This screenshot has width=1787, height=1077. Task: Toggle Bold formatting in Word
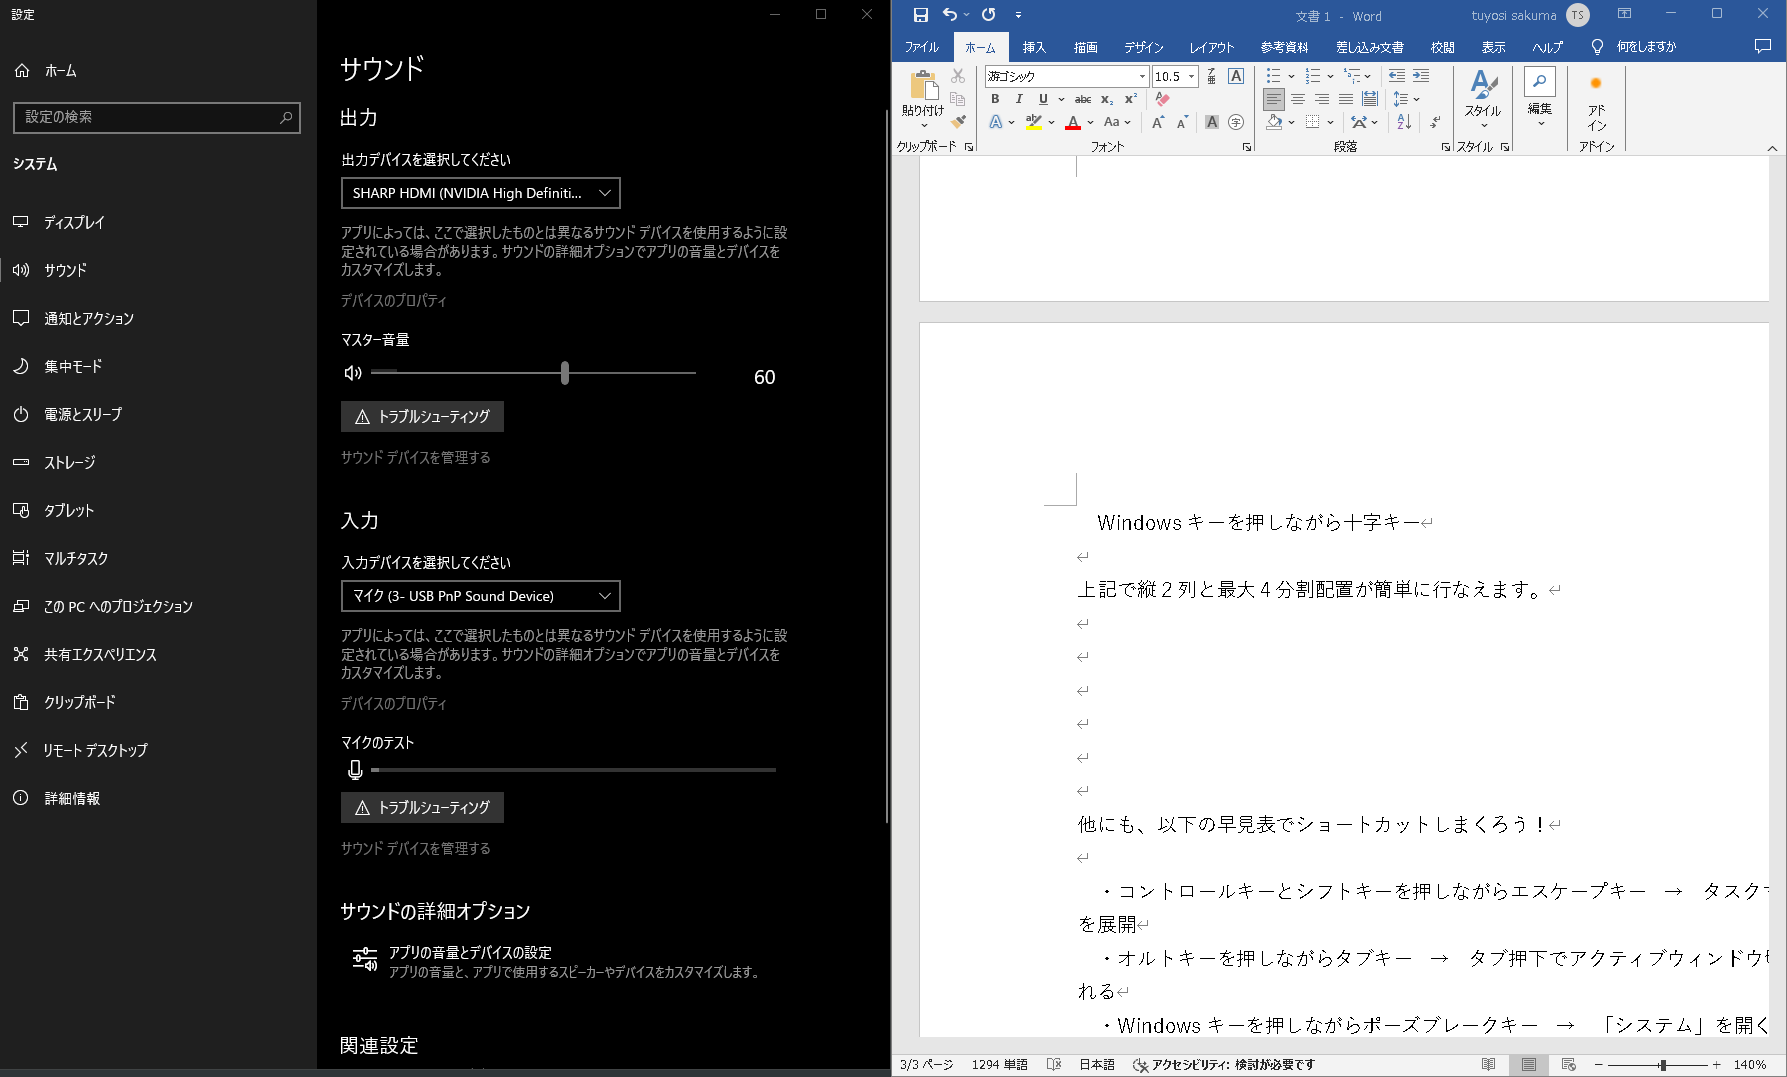point(995,99)
